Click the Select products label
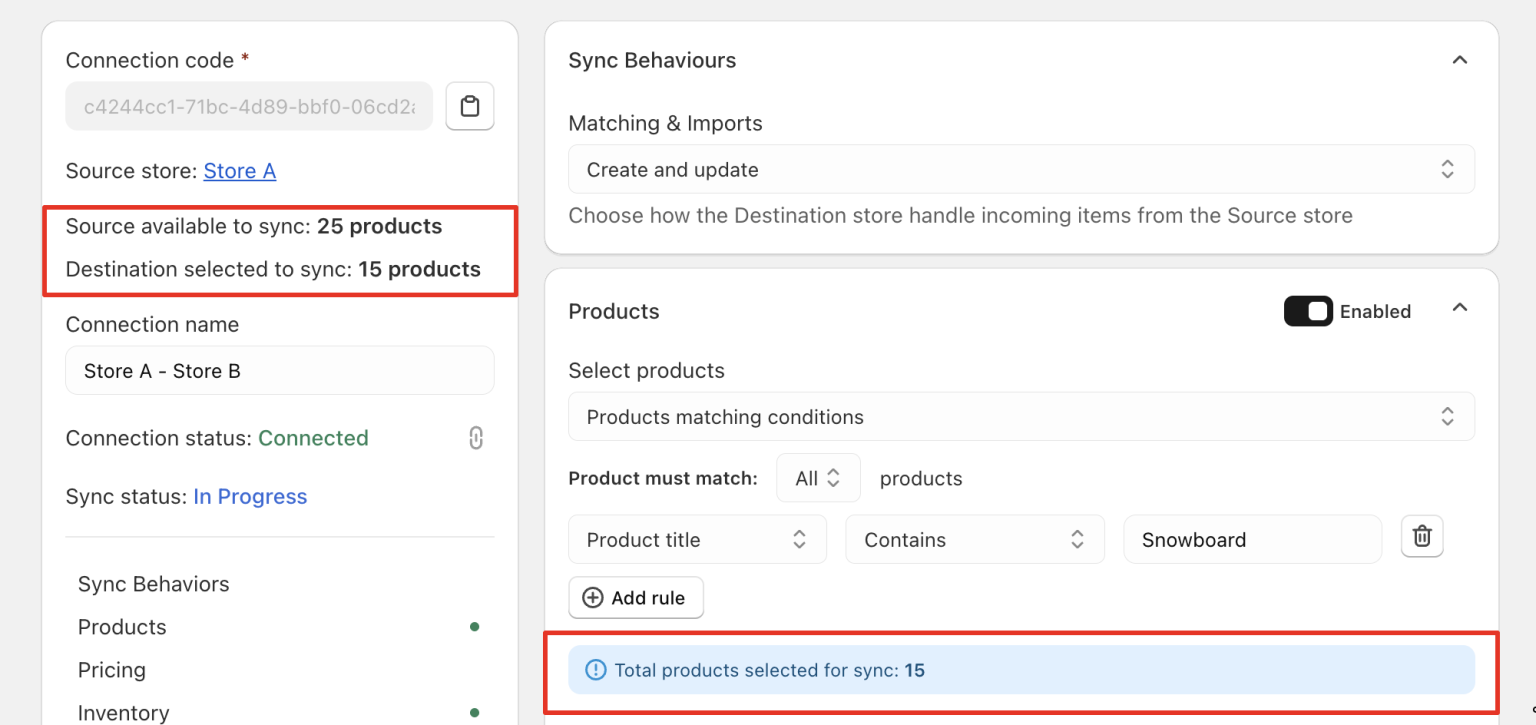 (647, 370)
